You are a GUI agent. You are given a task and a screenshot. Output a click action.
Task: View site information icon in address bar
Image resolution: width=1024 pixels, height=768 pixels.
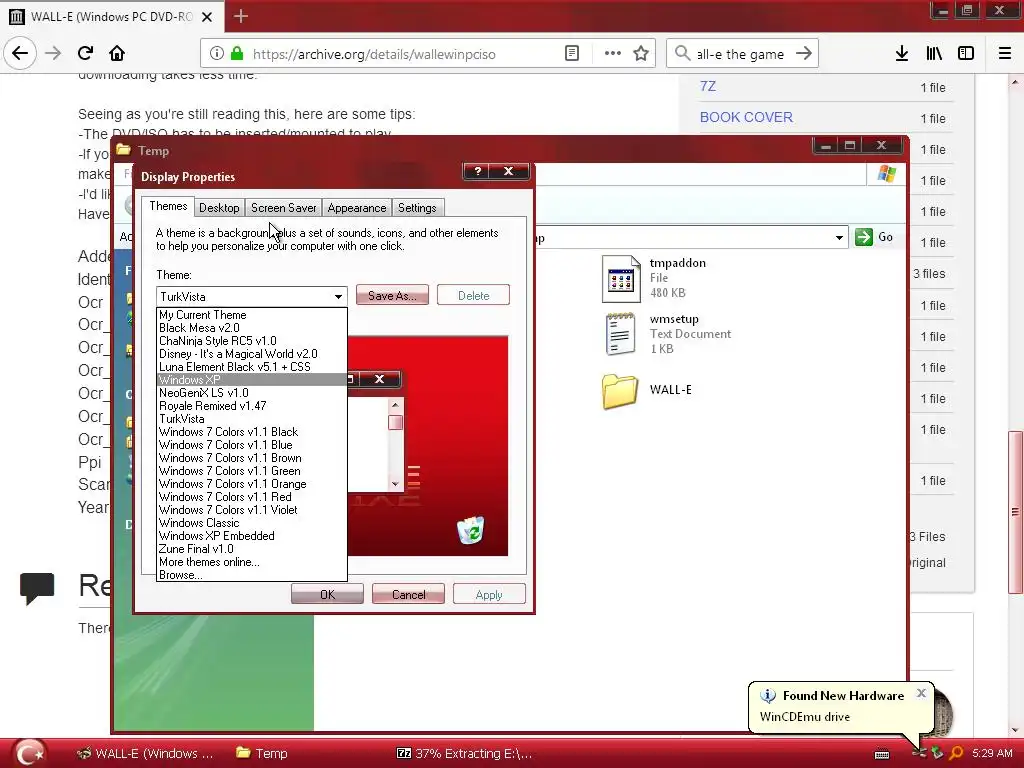(x=217, y=54)
